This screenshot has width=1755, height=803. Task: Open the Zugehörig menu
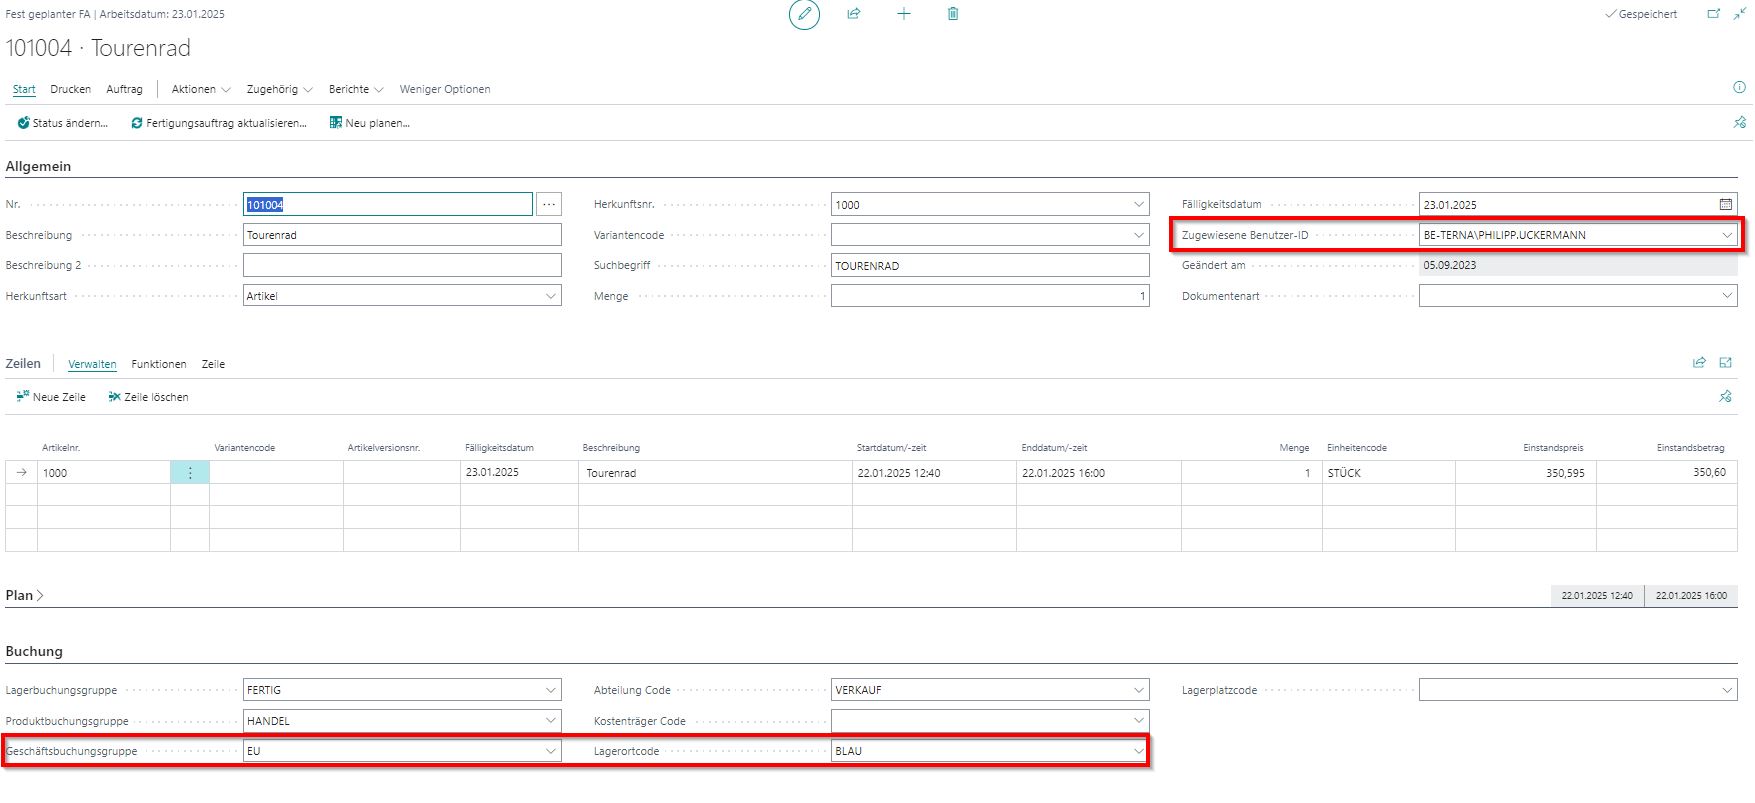click(280, 89)
